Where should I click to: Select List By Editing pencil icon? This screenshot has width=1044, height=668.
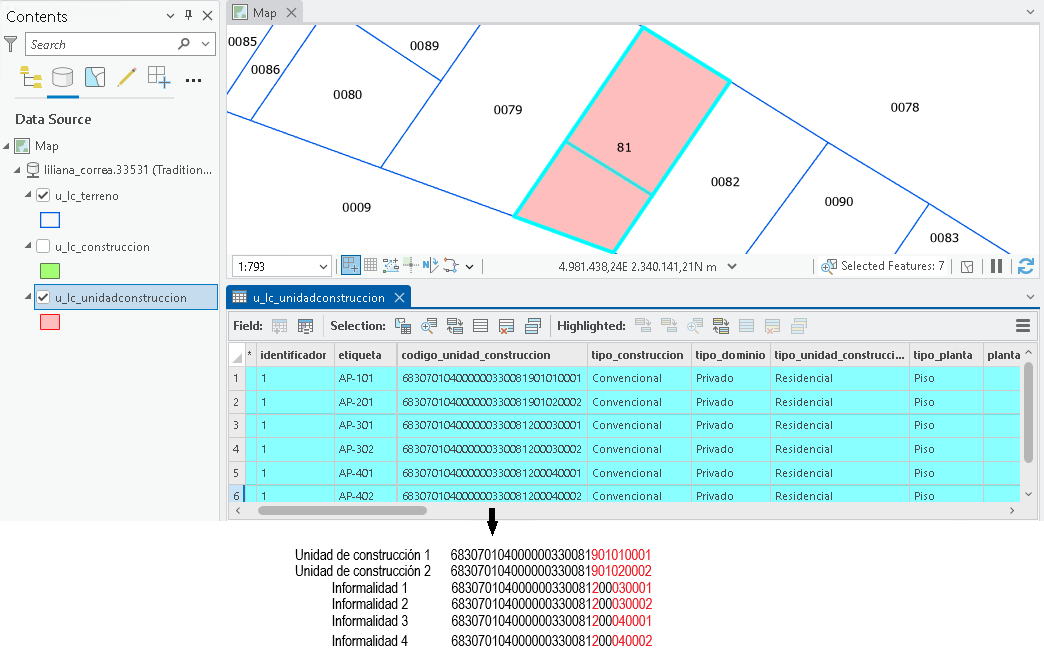pos(127,78)
